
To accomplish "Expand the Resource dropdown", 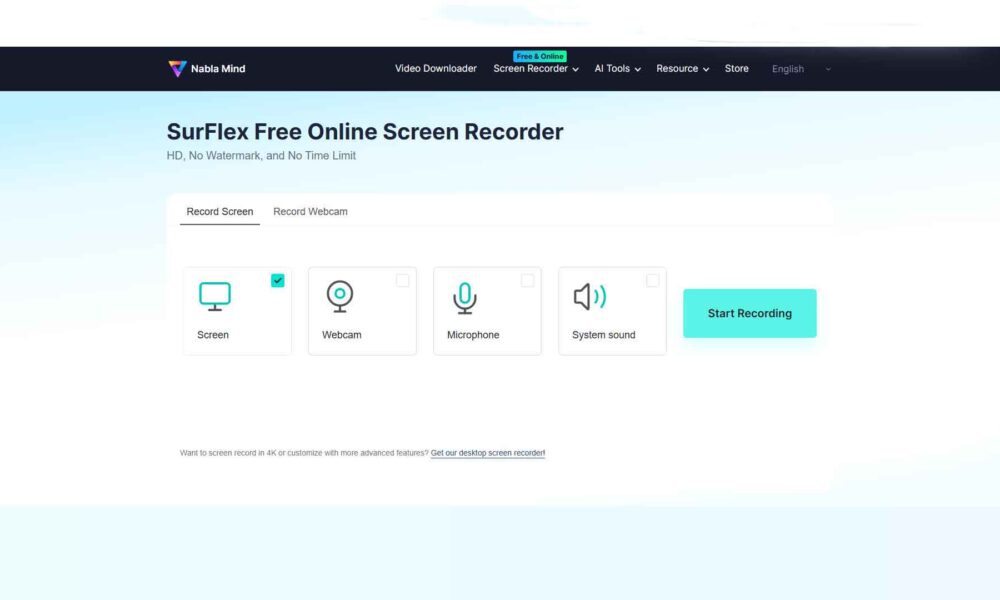I will point(682,68).
